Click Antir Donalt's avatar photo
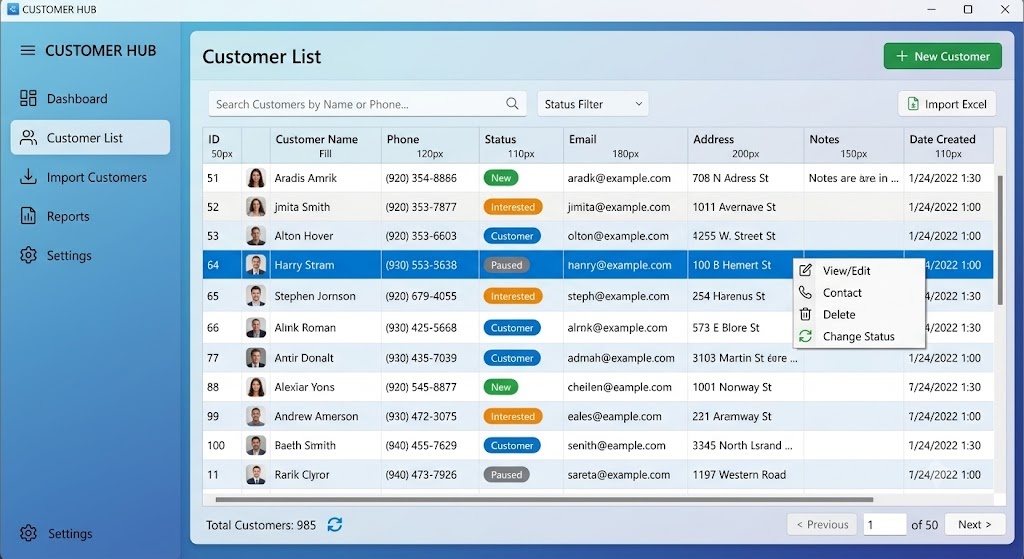 click(x=255, y=358)
